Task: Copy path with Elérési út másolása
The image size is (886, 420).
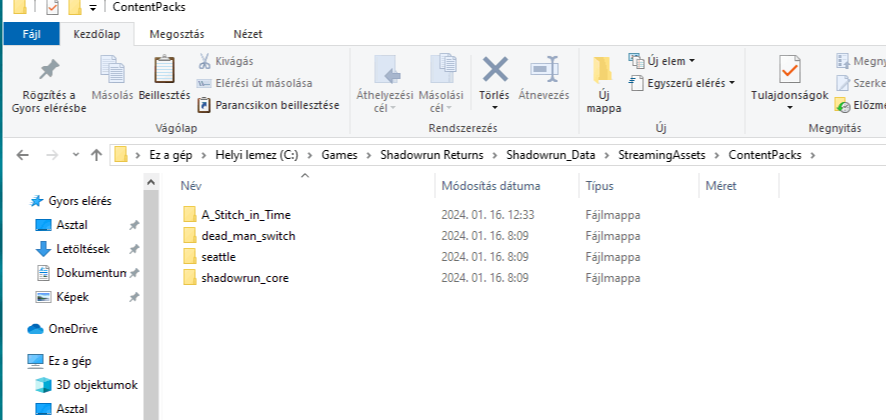Action: [254, 83]
